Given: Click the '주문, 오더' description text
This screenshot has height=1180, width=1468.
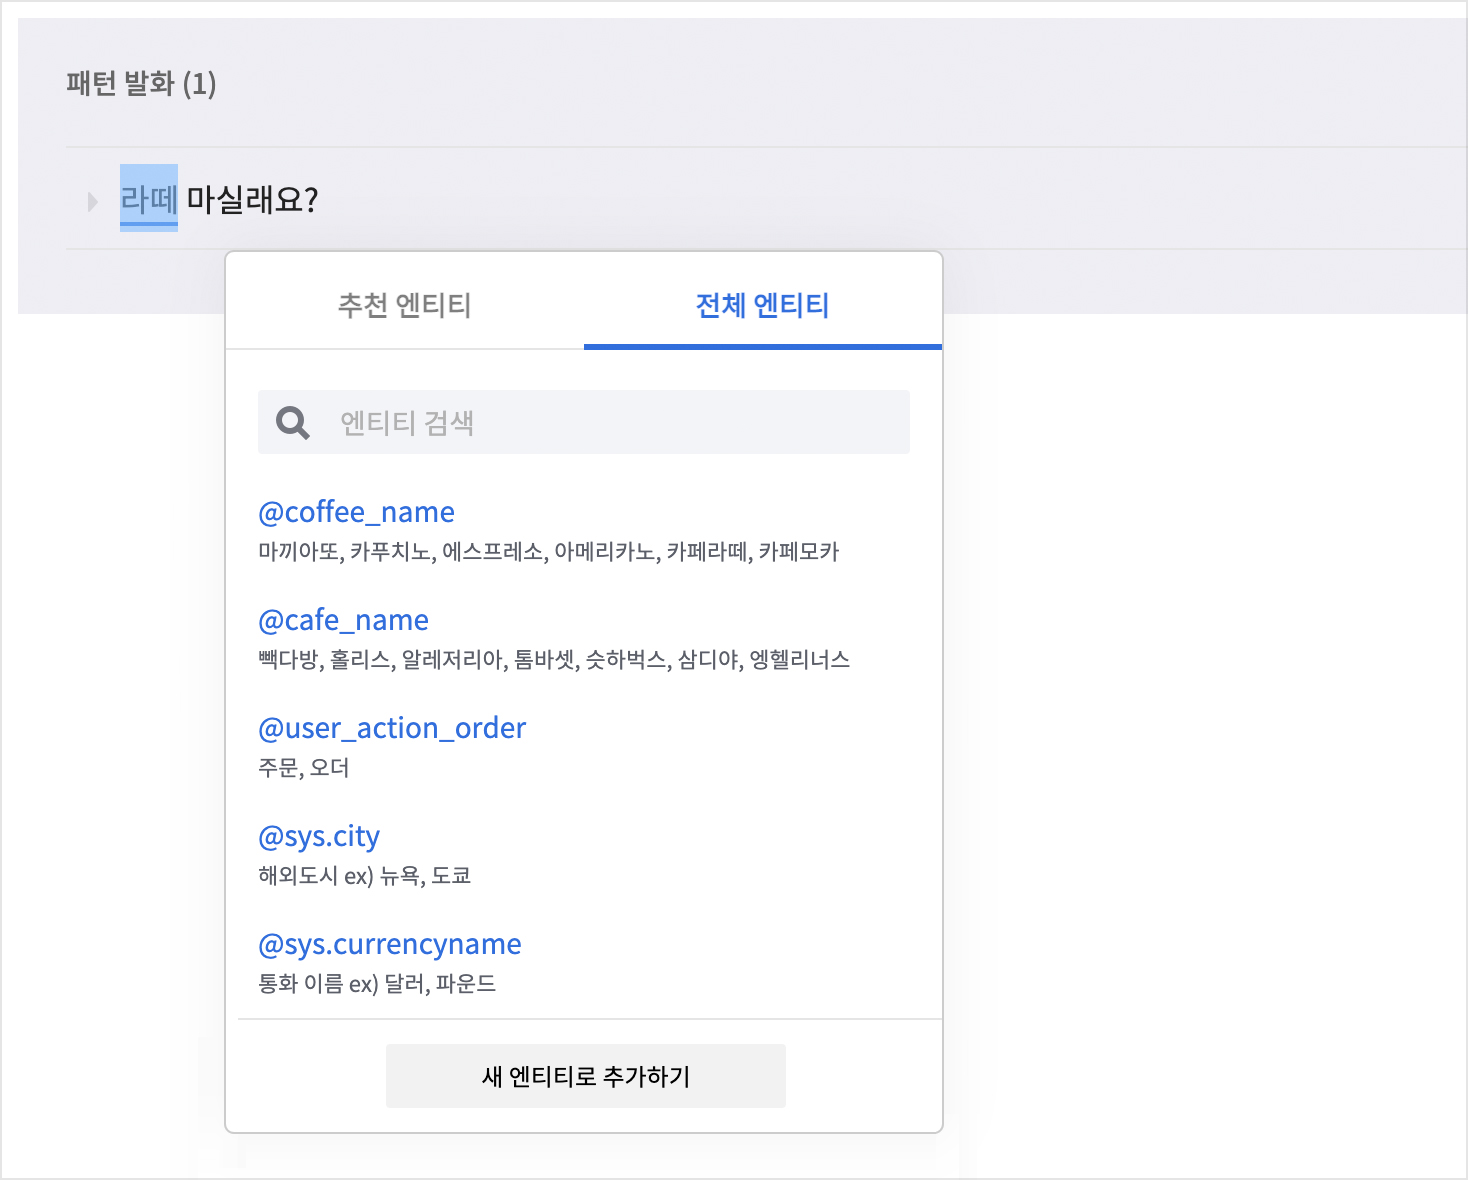Looking at the screenshot, I should (x=304, y=768).
